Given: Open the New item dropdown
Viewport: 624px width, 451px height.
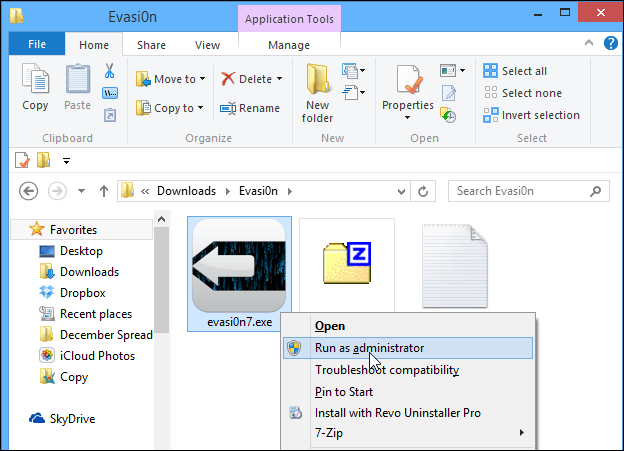Looking at the screenshot, I should [353, 71].
